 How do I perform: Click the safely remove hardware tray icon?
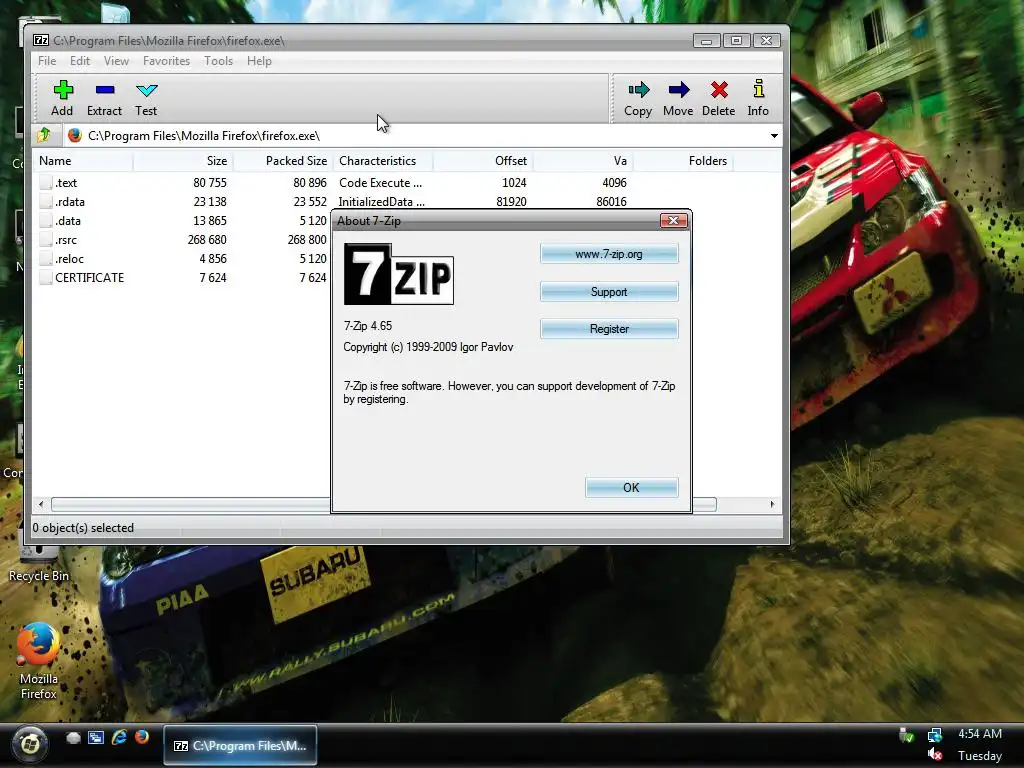click(x=906, y=735)
